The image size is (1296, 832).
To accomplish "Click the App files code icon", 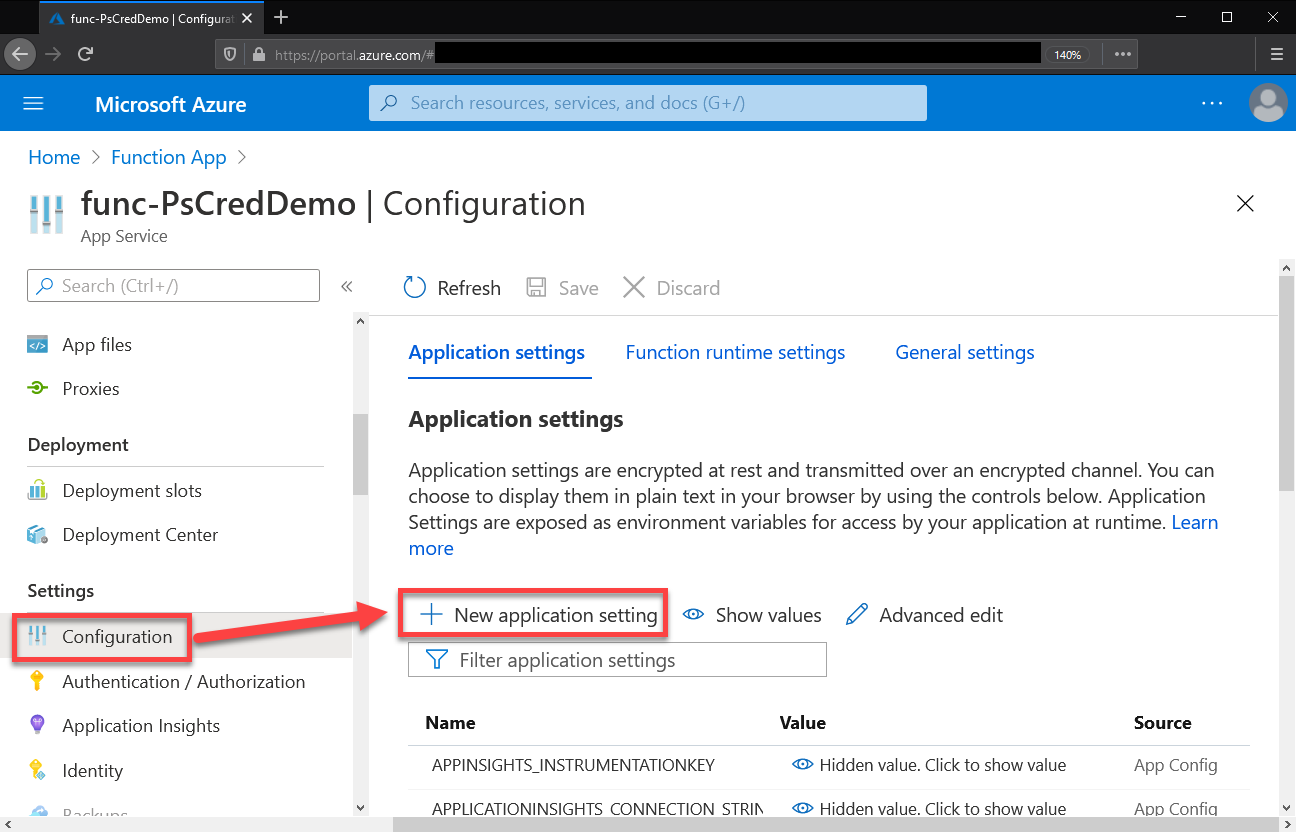I will (x=38, y=345).
